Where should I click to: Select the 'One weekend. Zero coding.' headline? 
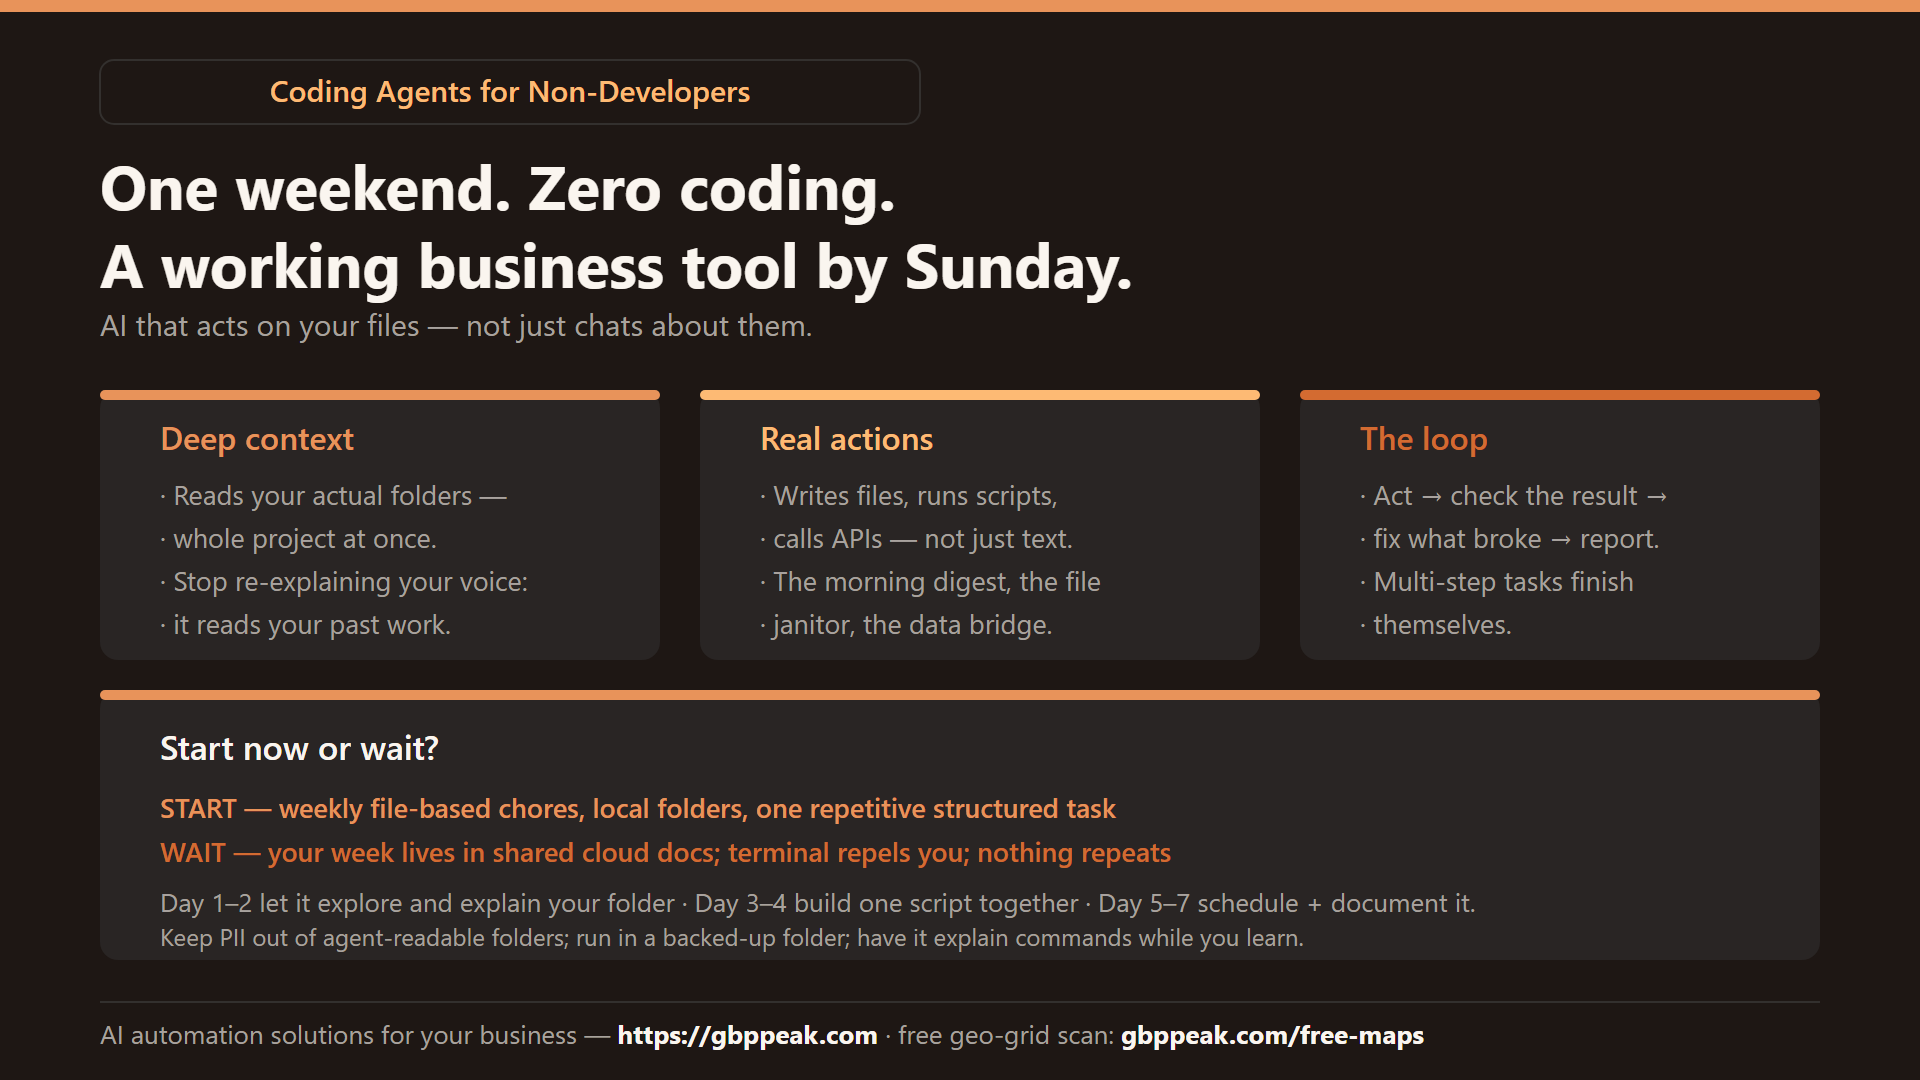click(498, 189)
